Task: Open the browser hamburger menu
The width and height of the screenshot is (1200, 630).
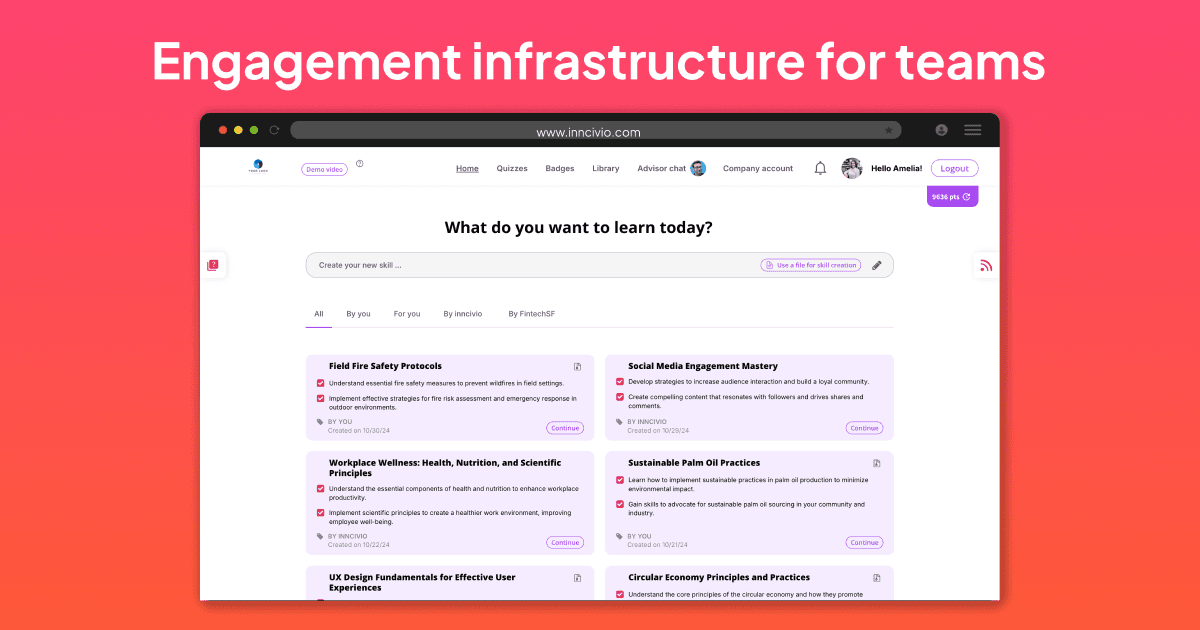Action: (x=972, y=130)
